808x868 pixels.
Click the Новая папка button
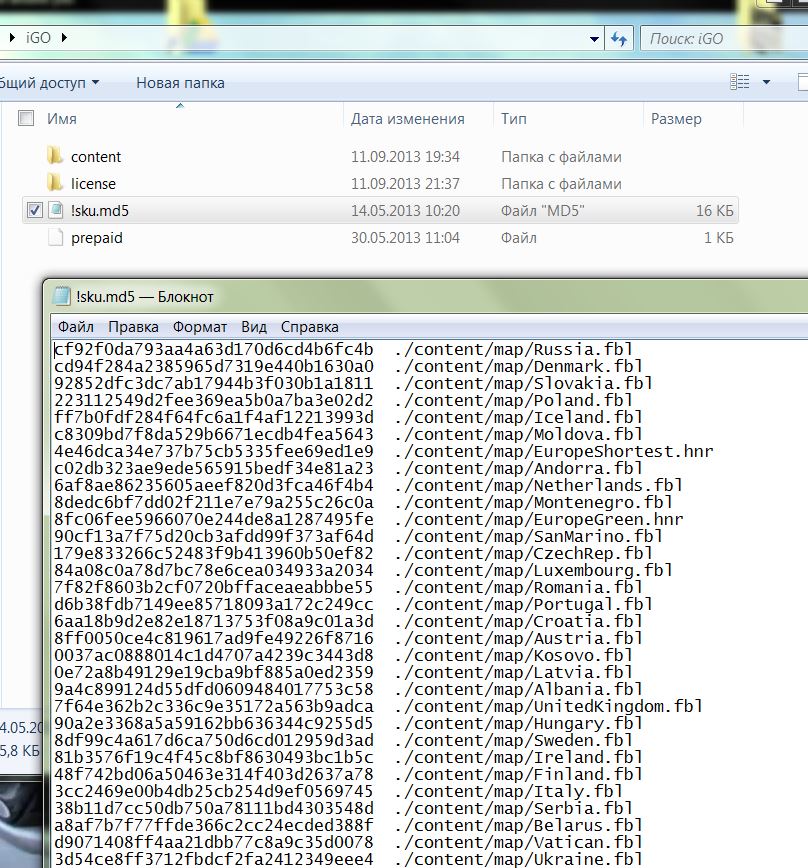(180, 82)
